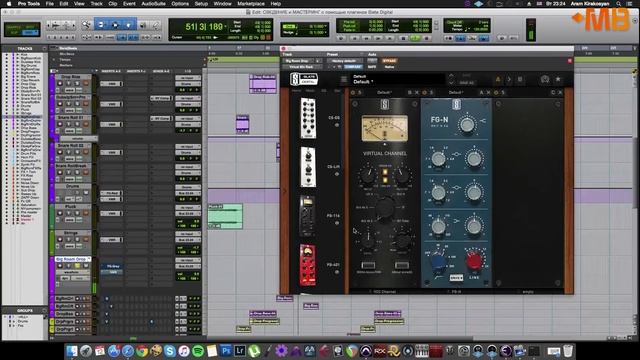
Task: Toggle the FG-N module Drive button
Action: (x=456, y=278)
